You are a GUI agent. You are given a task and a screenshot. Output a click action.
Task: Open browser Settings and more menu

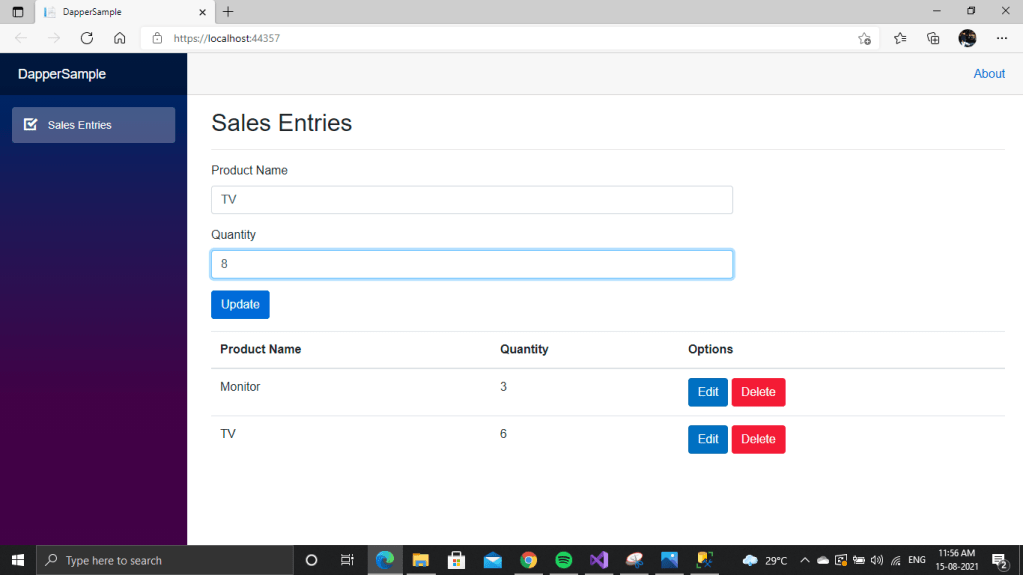point(1002,38)
